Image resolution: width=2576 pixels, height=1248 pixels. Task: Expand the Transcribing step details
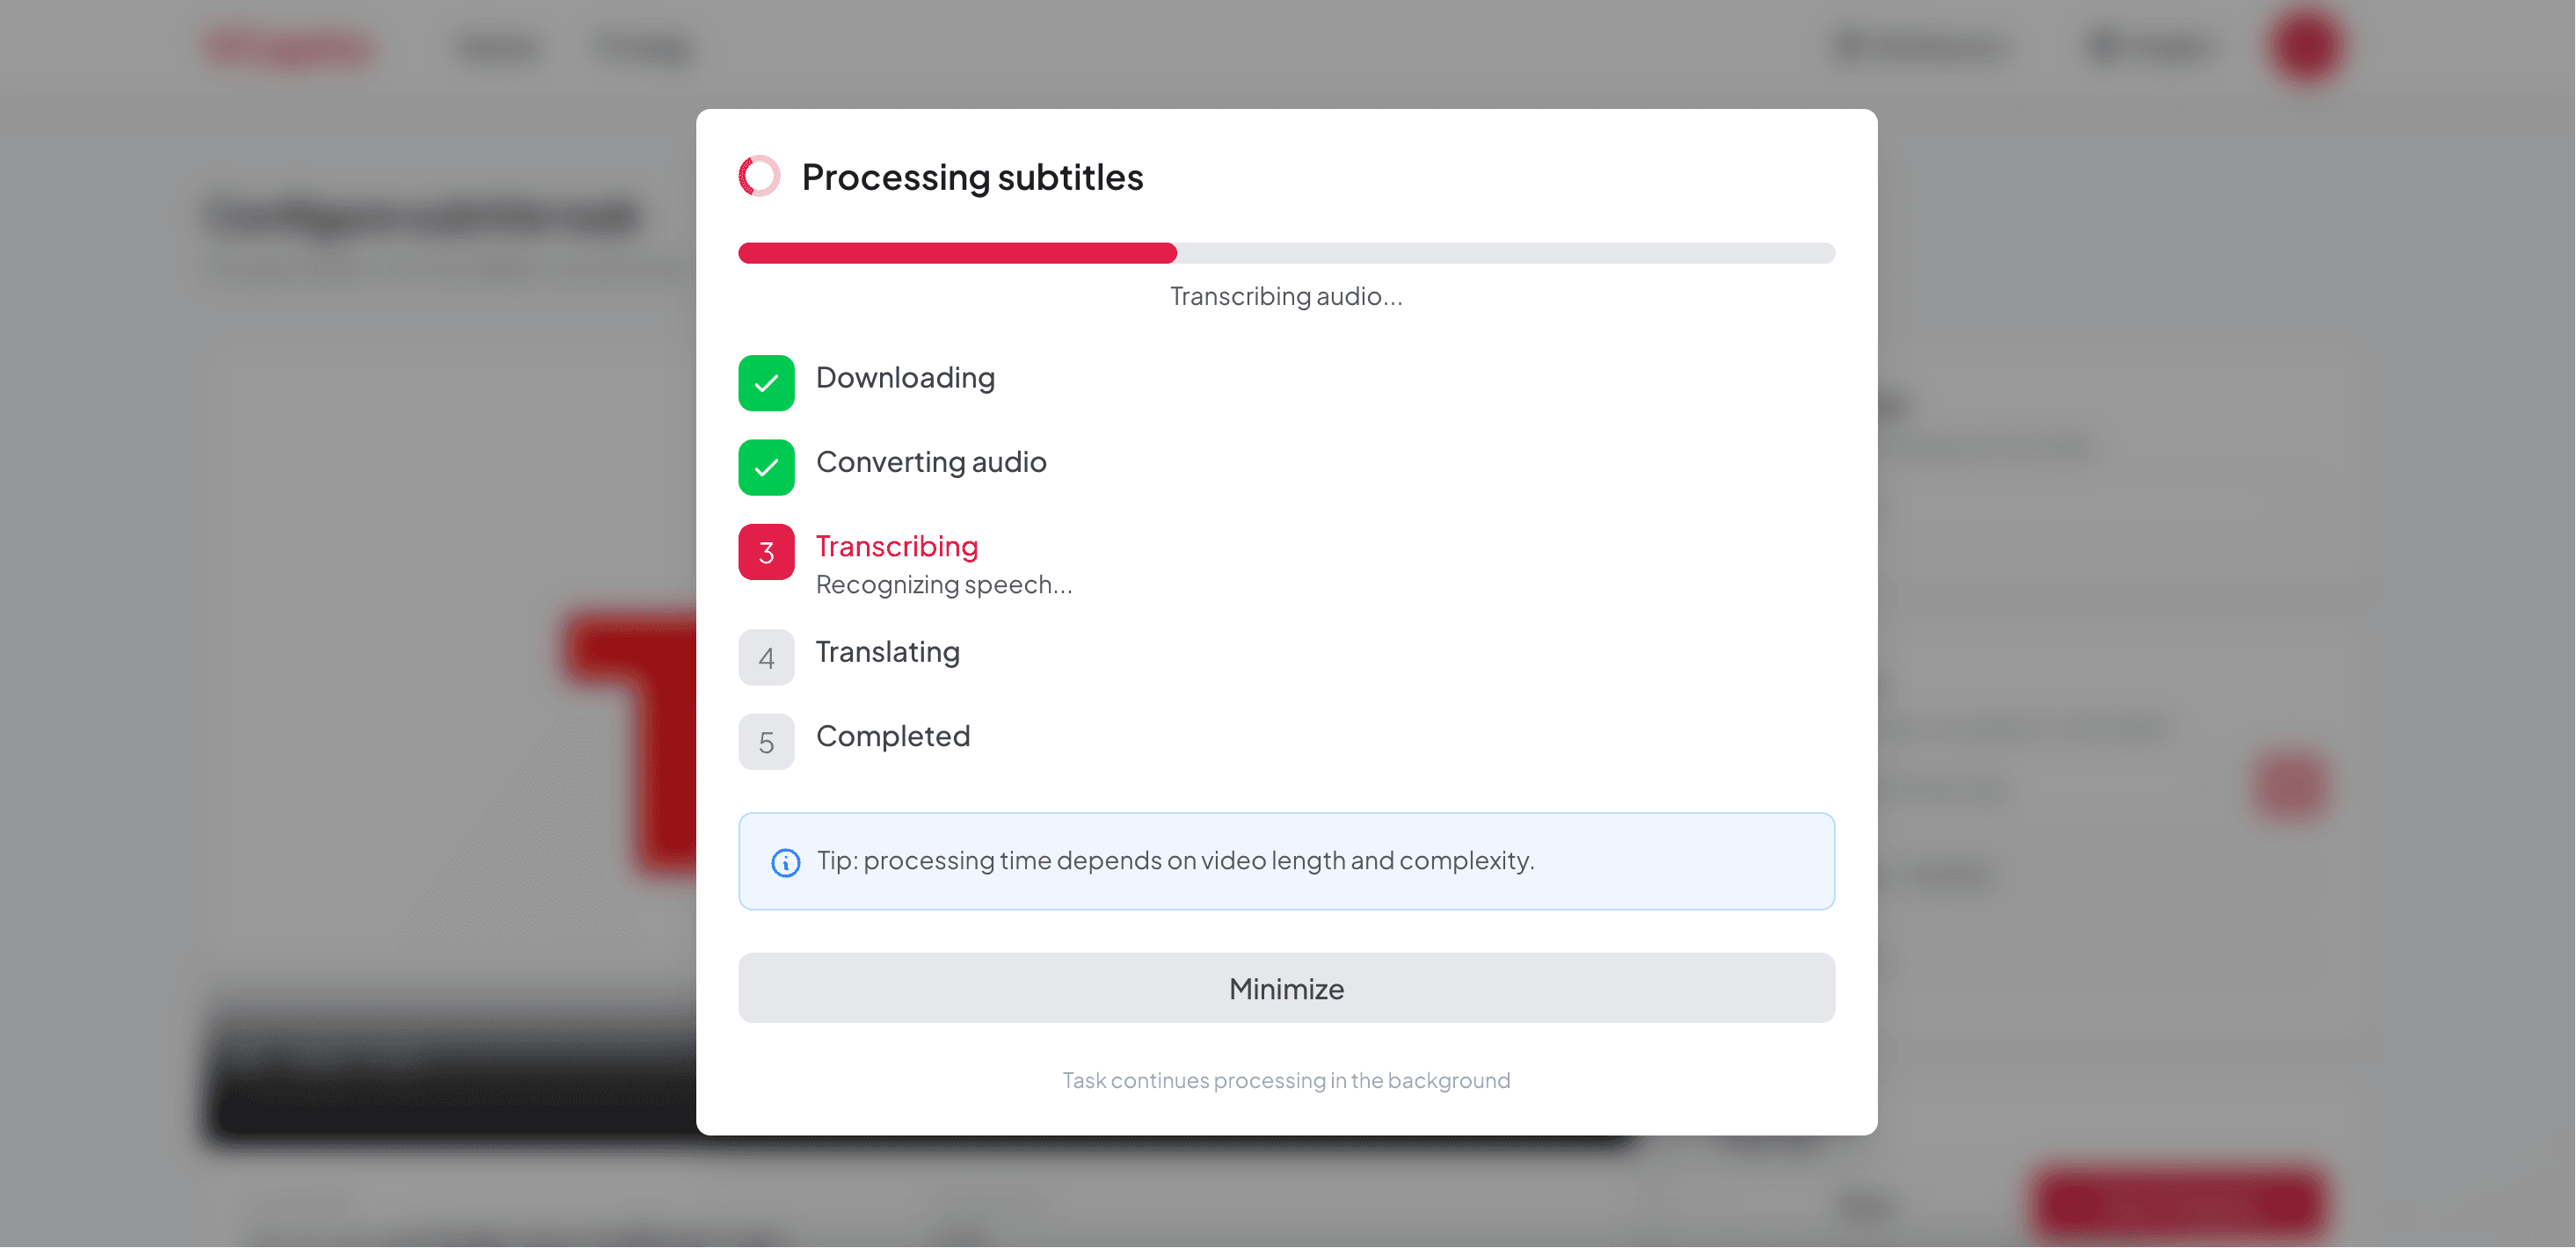[897, 546]
